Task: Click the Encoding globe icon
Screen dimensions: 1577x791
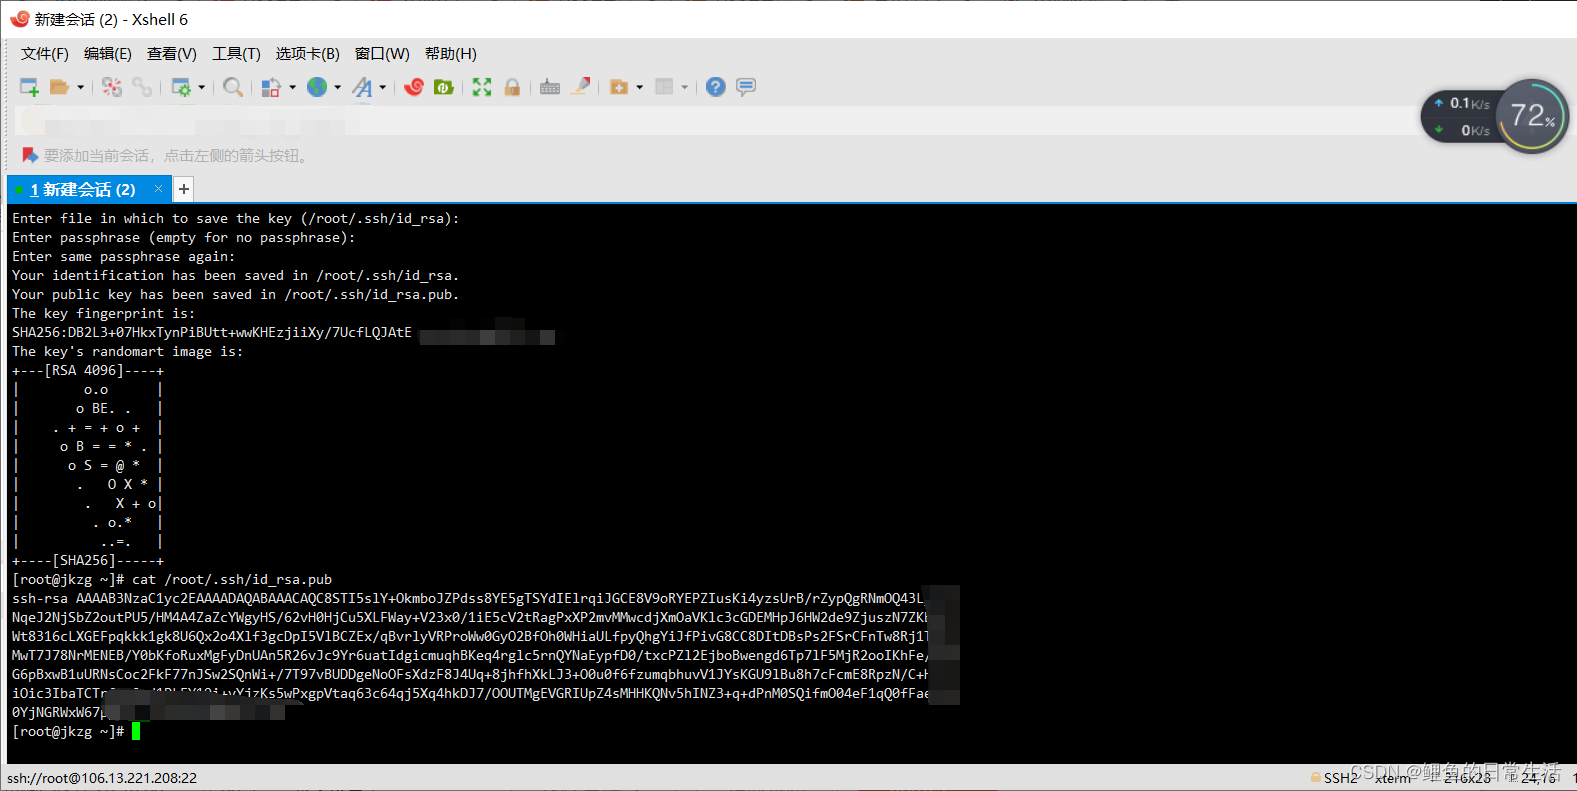Action: (x=317, y=87)
